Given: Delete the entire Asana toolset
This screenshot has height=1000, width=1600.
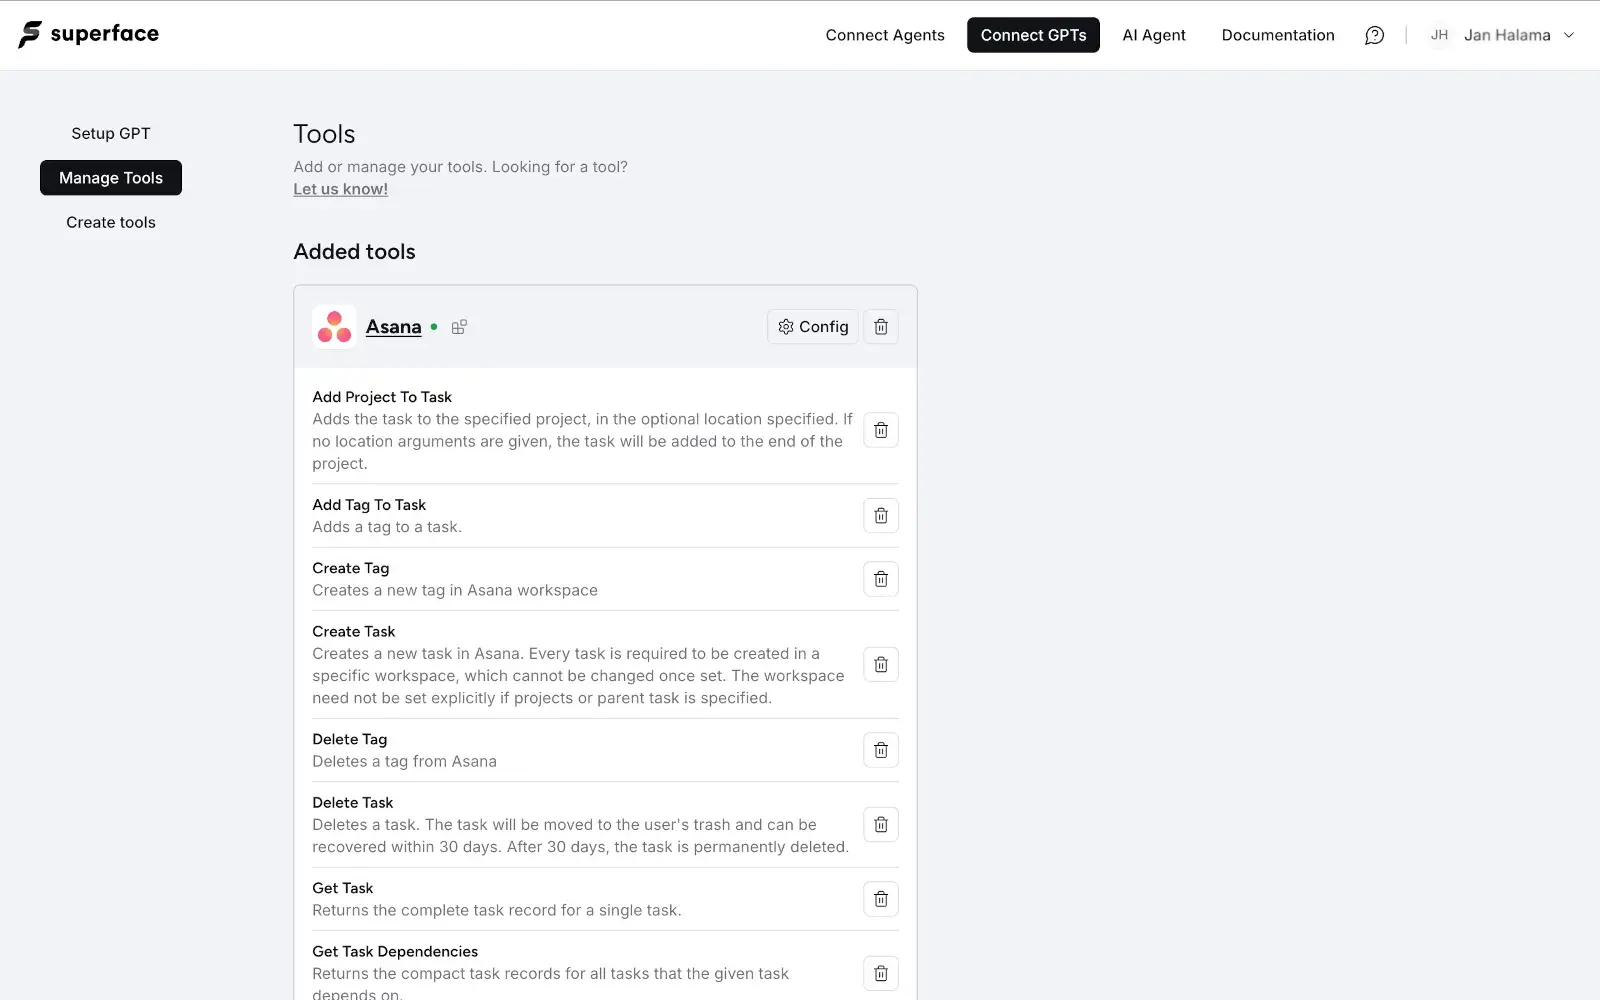Looking at the screenshot, I should (x=880, y=327).
